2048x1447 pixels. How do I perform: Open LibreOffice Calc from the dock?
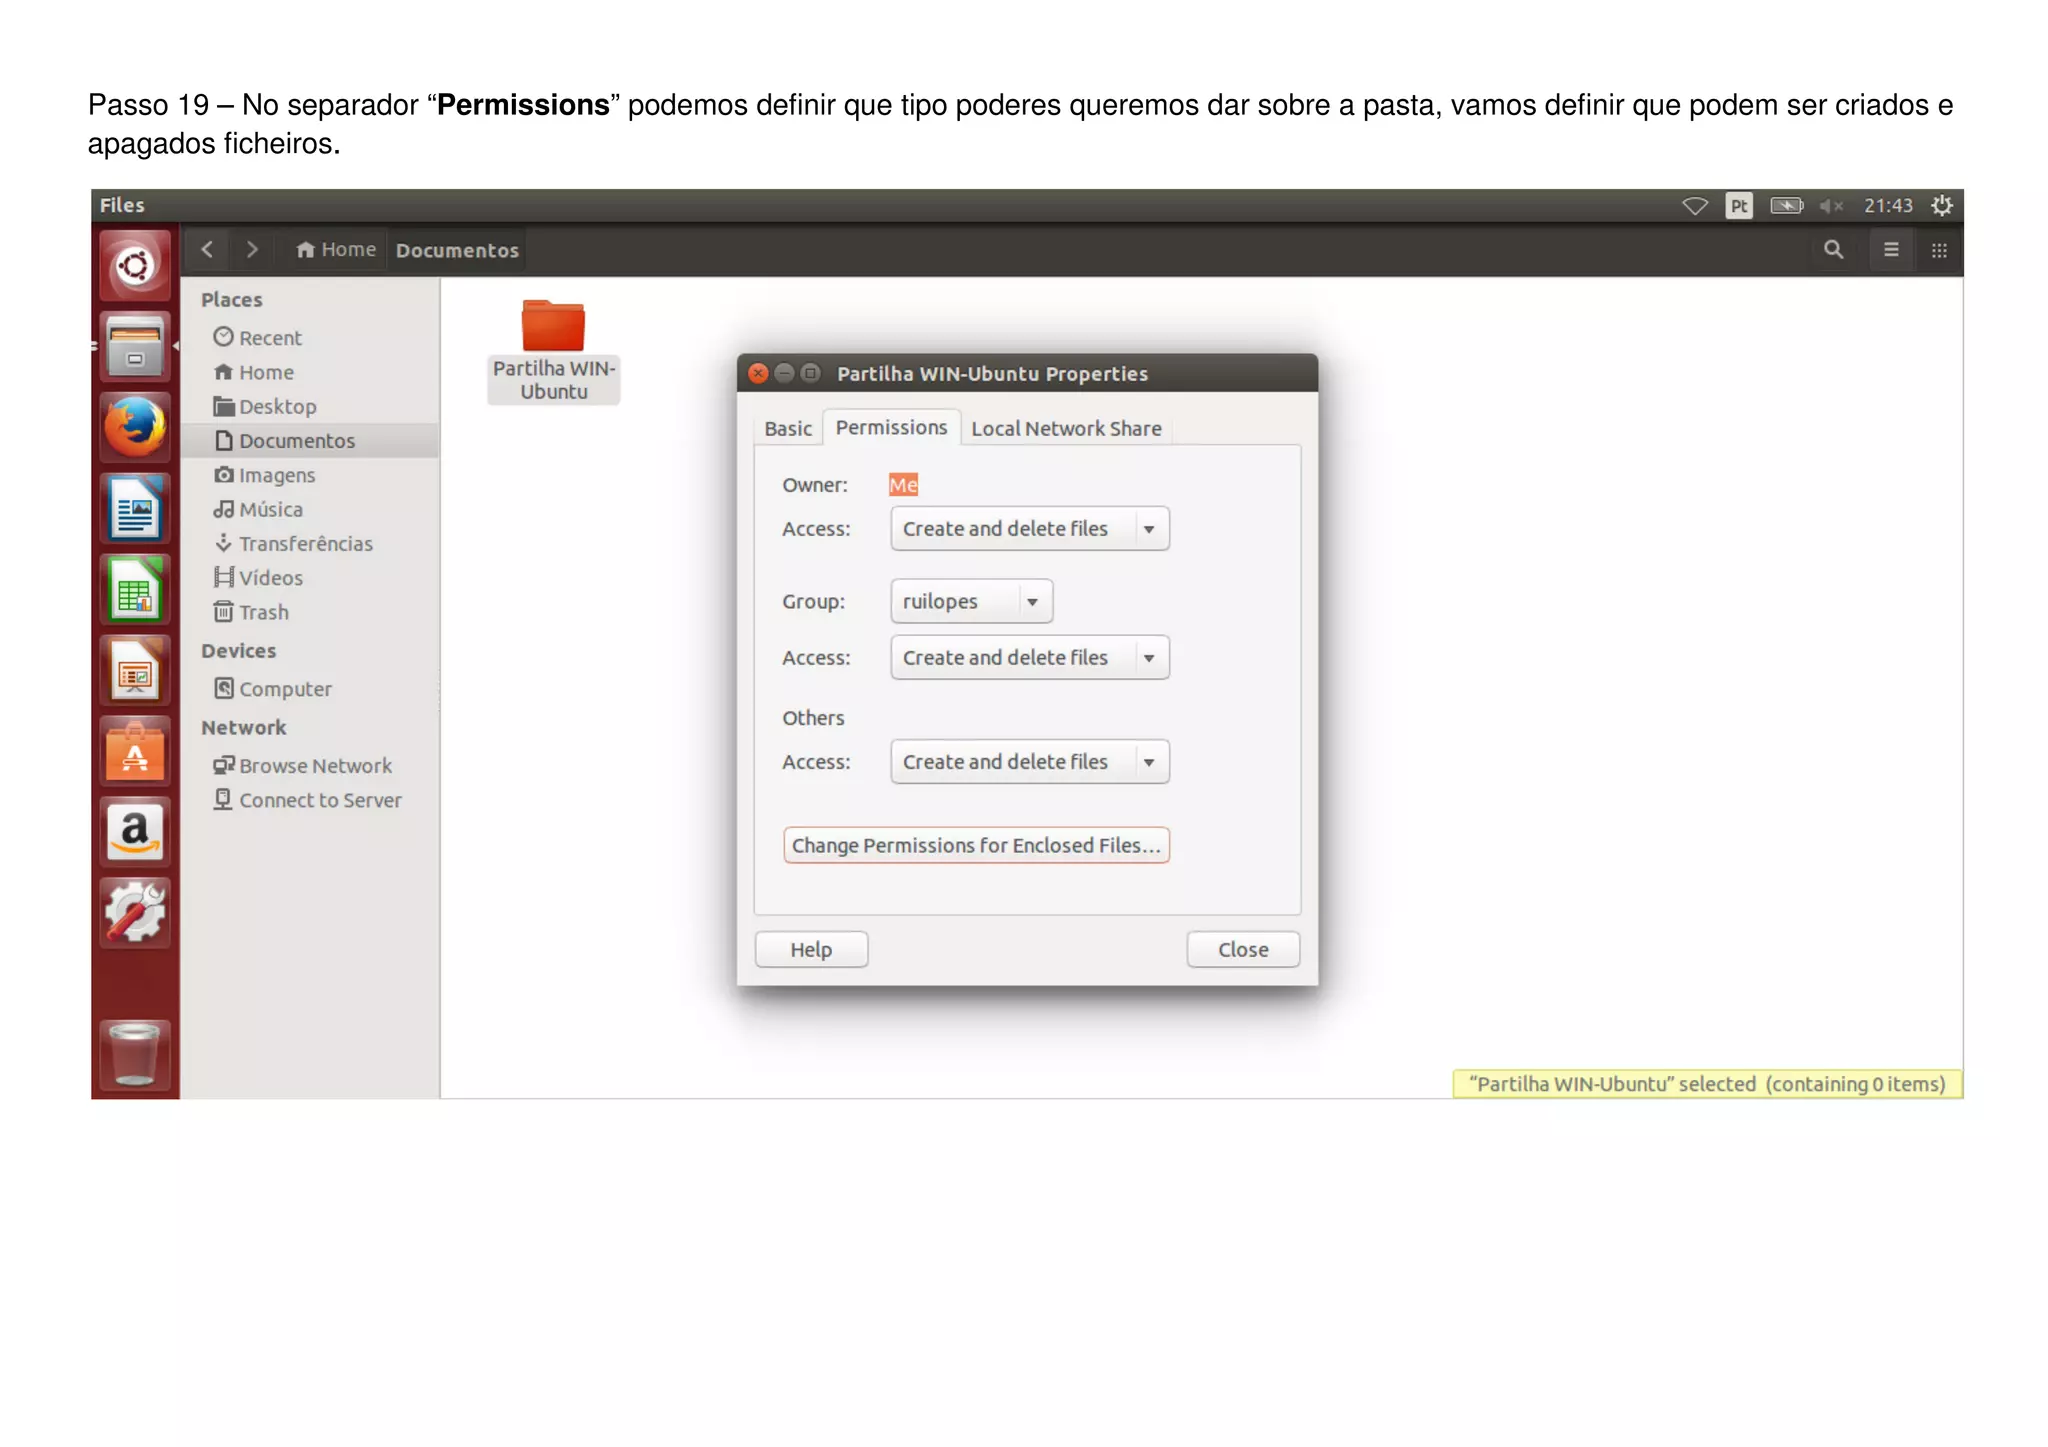point(135,592)
